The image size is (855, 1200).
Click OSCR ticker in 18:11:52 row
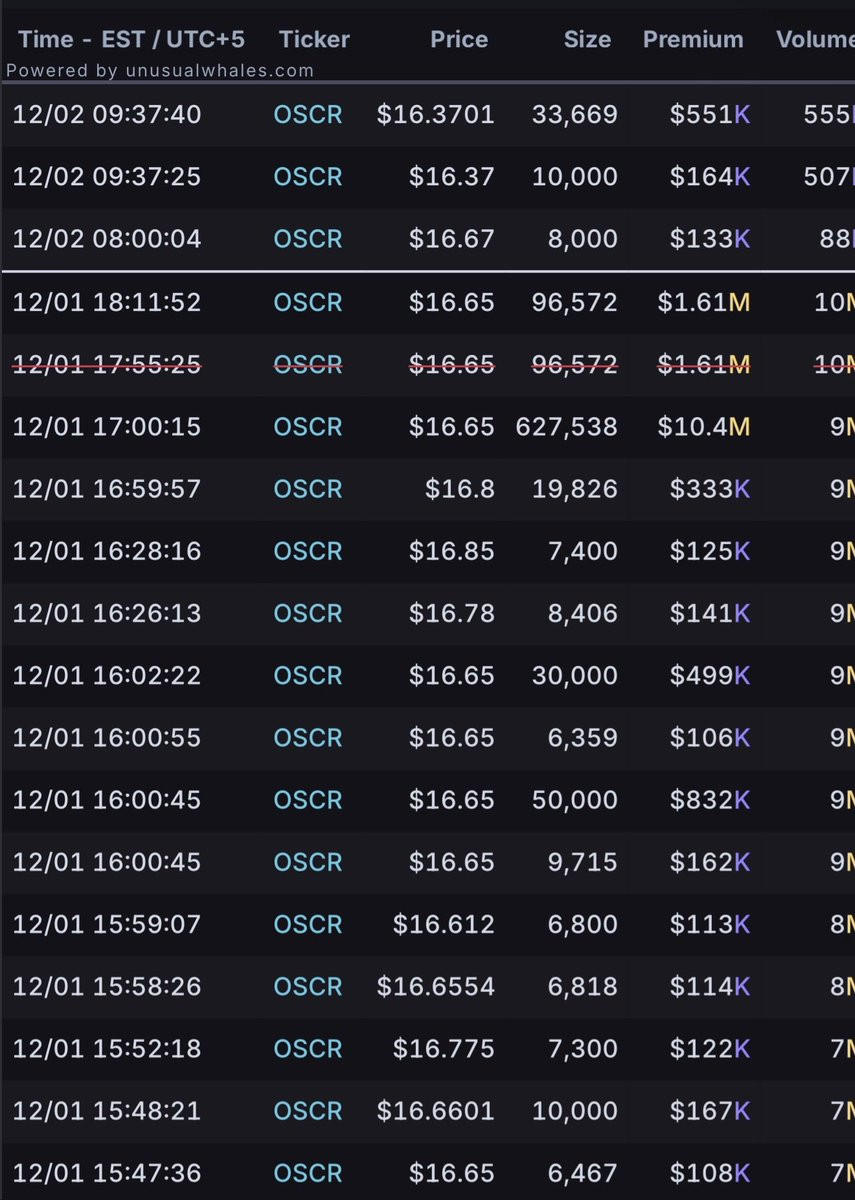[x=308, y=302]
